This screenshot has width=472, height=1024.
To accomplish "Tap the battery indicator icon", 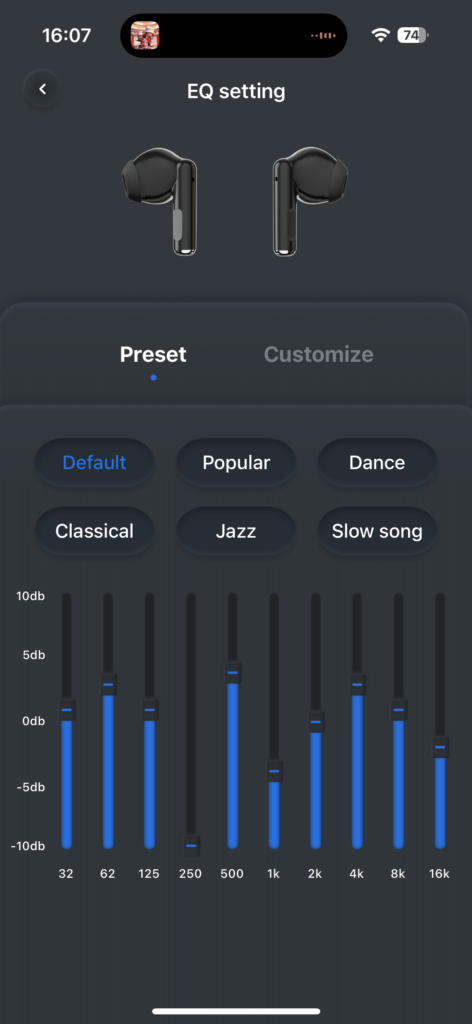I will (x=413, y=35).
